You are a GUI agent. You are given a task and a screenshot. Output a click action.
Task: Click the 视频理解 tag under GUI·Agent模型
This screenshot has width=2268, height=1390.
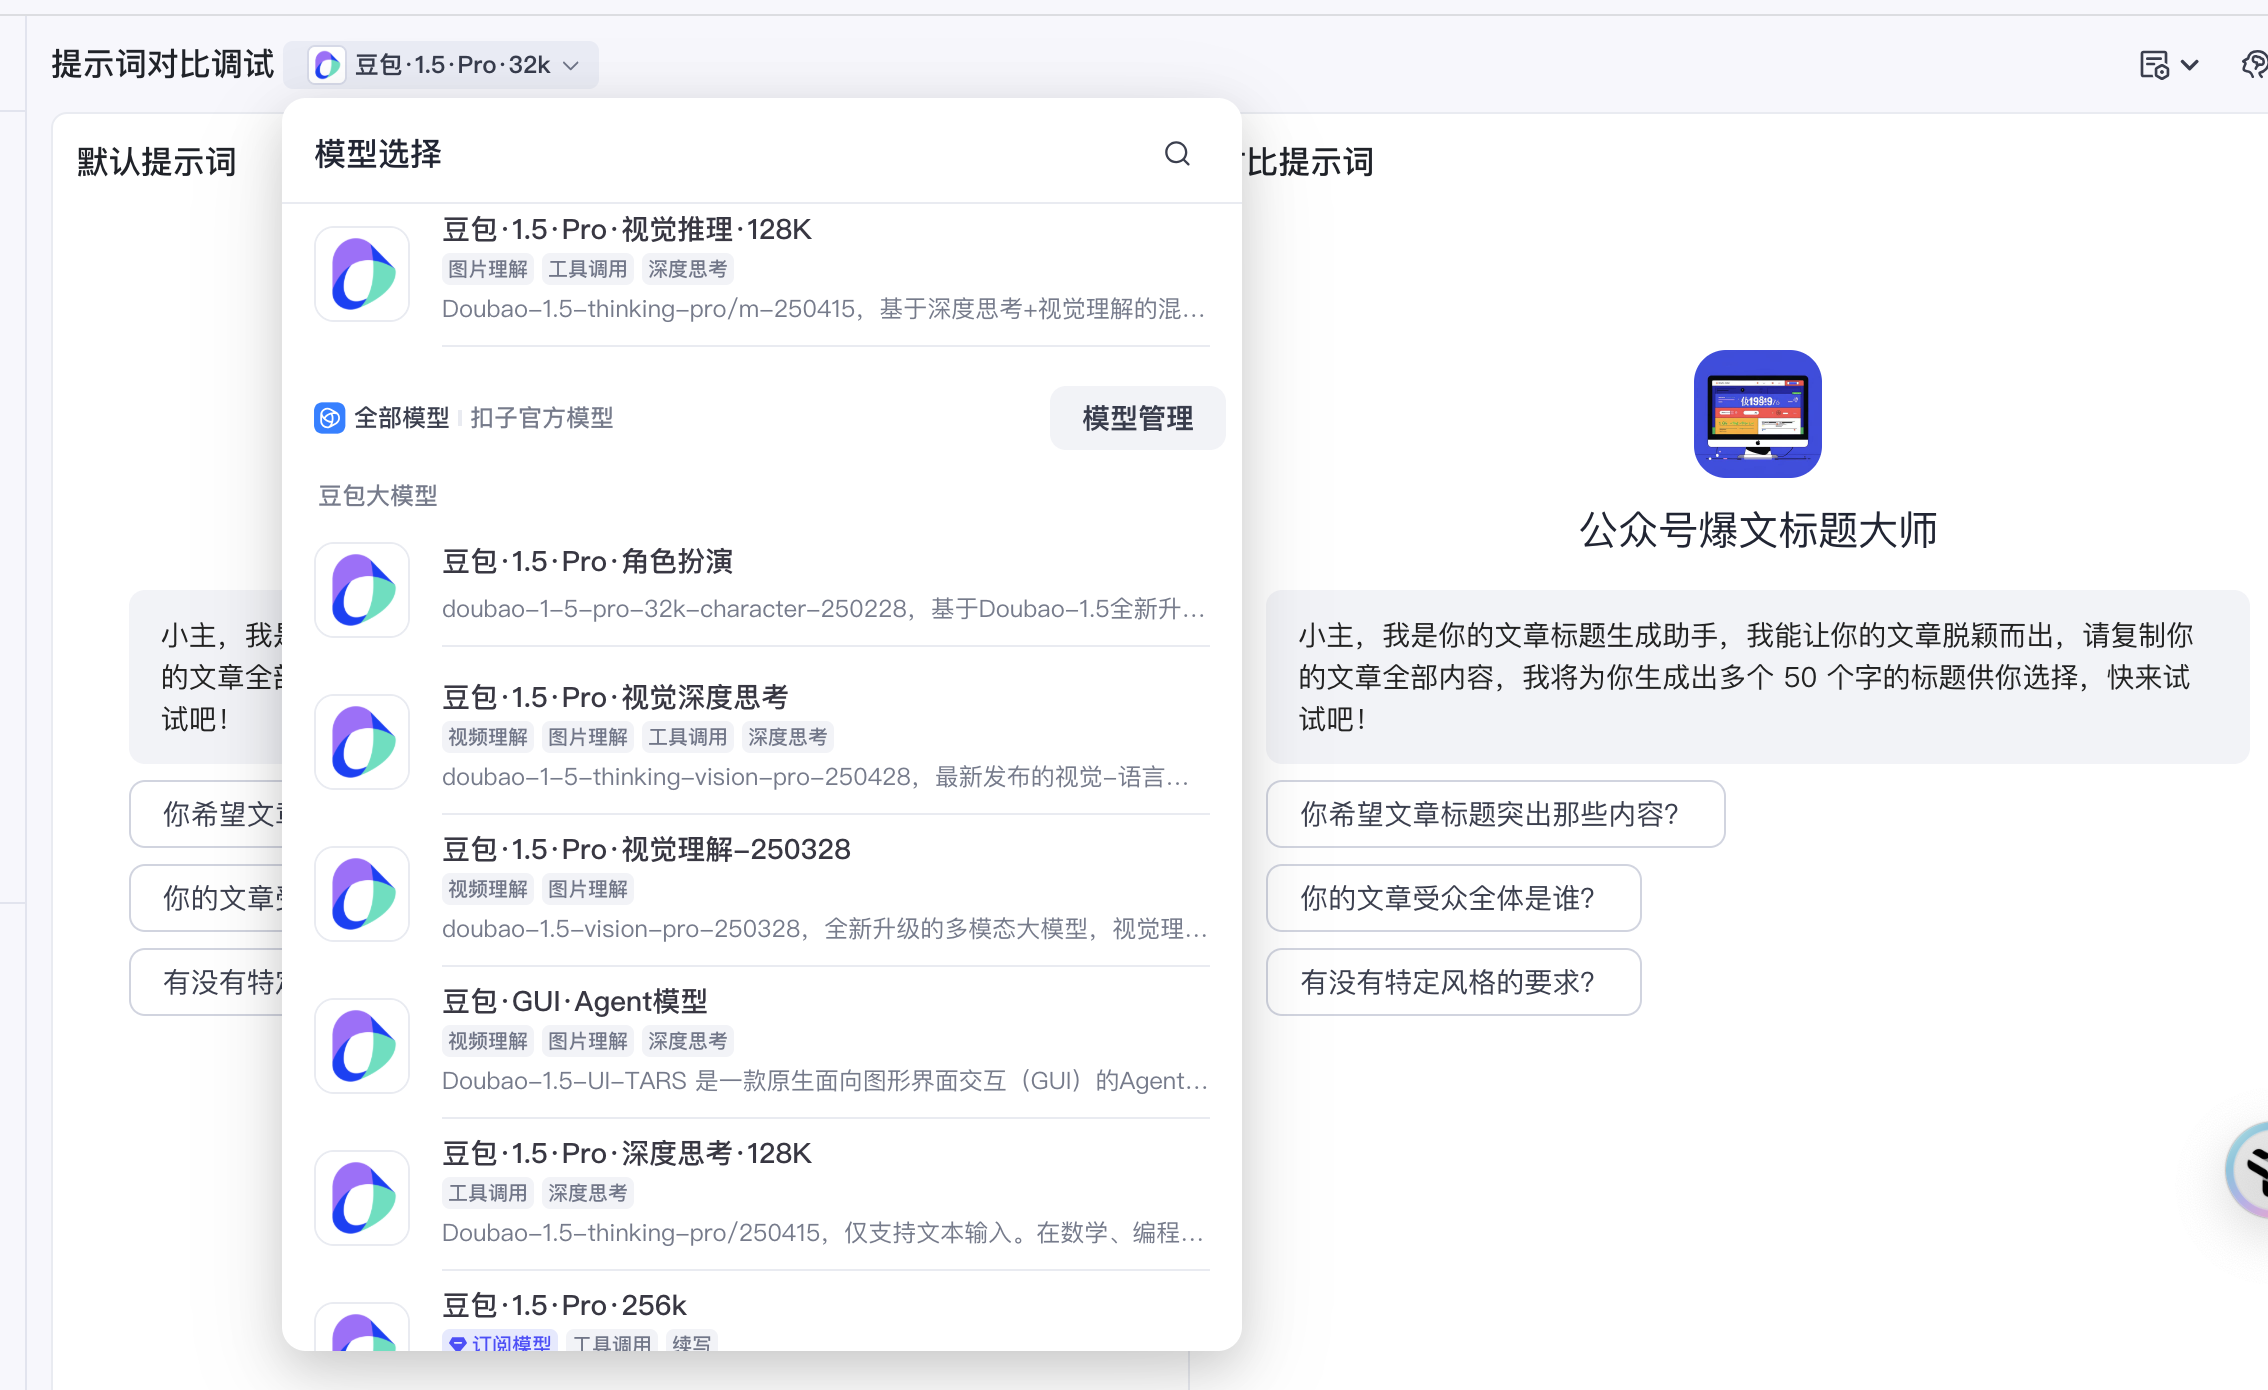click(488, 1041)
